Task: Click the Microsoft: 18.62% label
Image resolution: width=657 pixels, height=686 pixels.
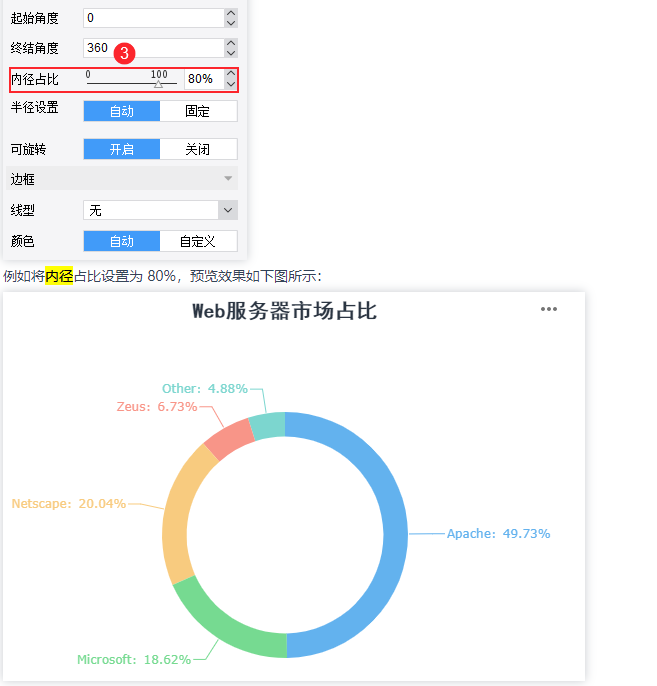Action: click(x=134, y=659)
